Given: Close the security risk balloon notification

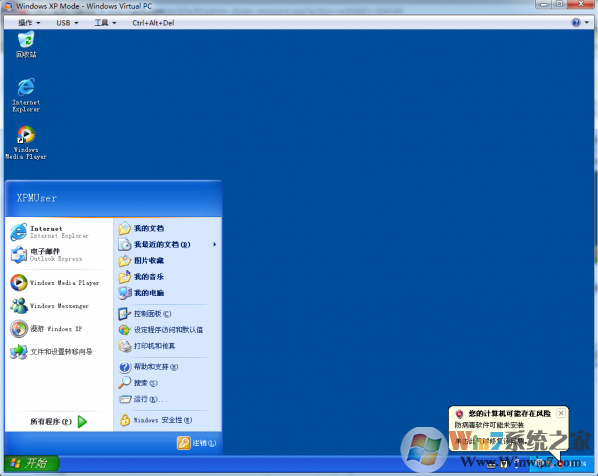Looking at the screenshot, I should 561,413.
